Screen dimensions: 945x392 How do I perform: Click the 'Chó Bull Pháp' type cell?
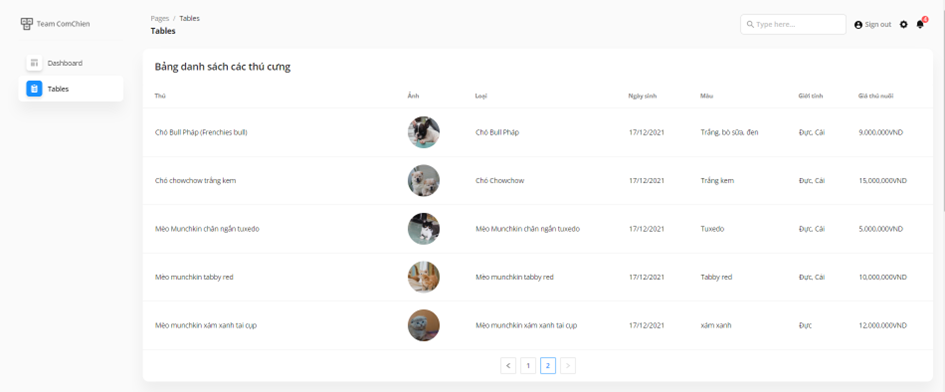(497, 132)
